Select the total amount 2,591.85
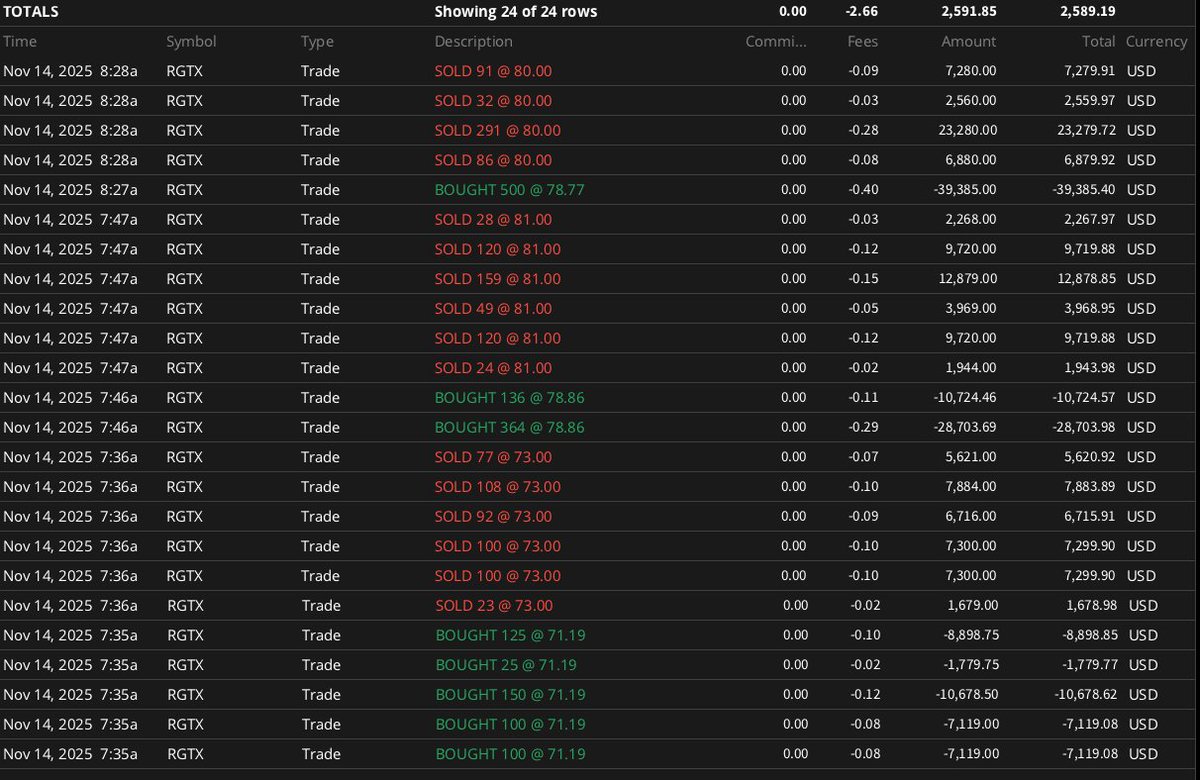The image size is (1200, 780). pyautogui.click(x=969, y=12)
